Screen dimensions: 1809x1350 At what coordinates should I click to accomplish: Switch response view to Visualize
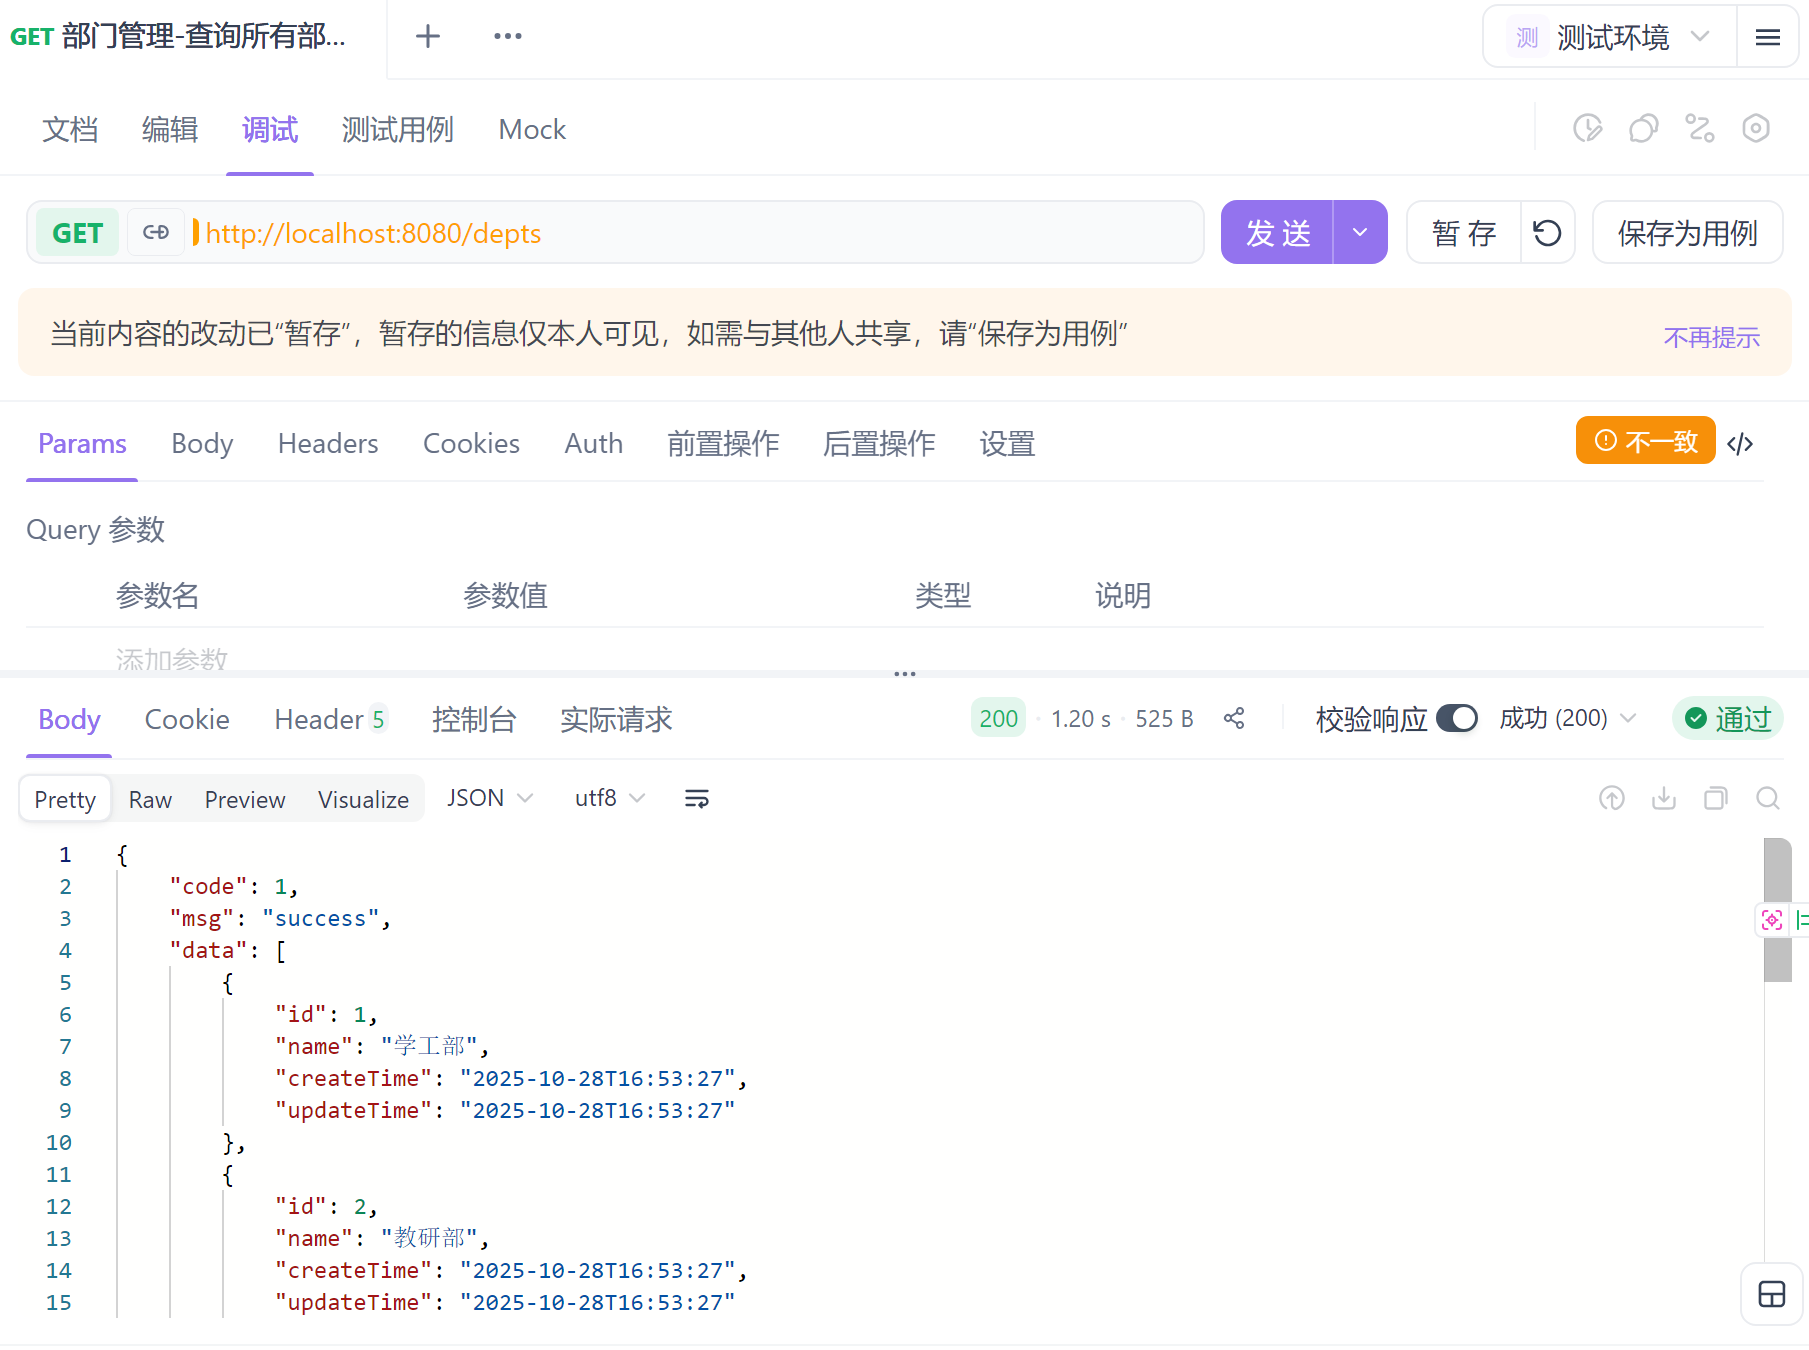363,799
